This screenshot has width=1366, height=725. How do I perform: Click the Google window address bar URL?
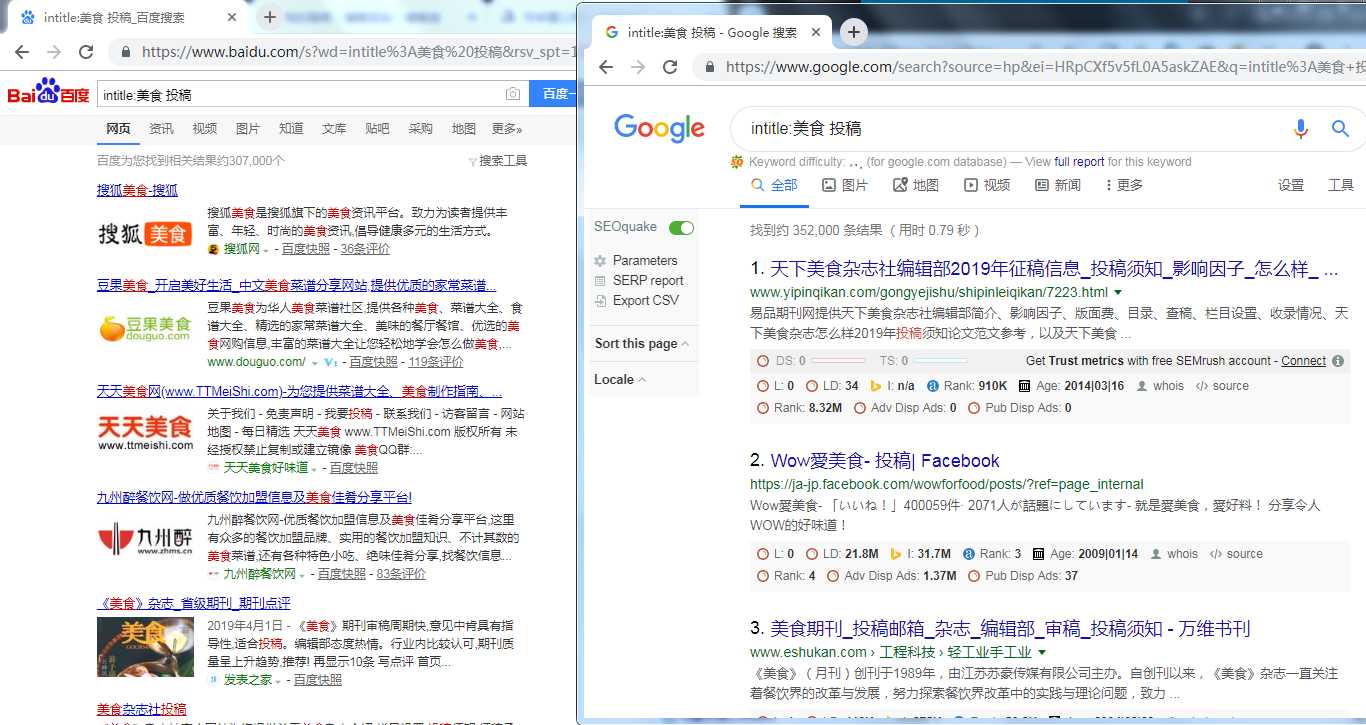(1045, 67)
